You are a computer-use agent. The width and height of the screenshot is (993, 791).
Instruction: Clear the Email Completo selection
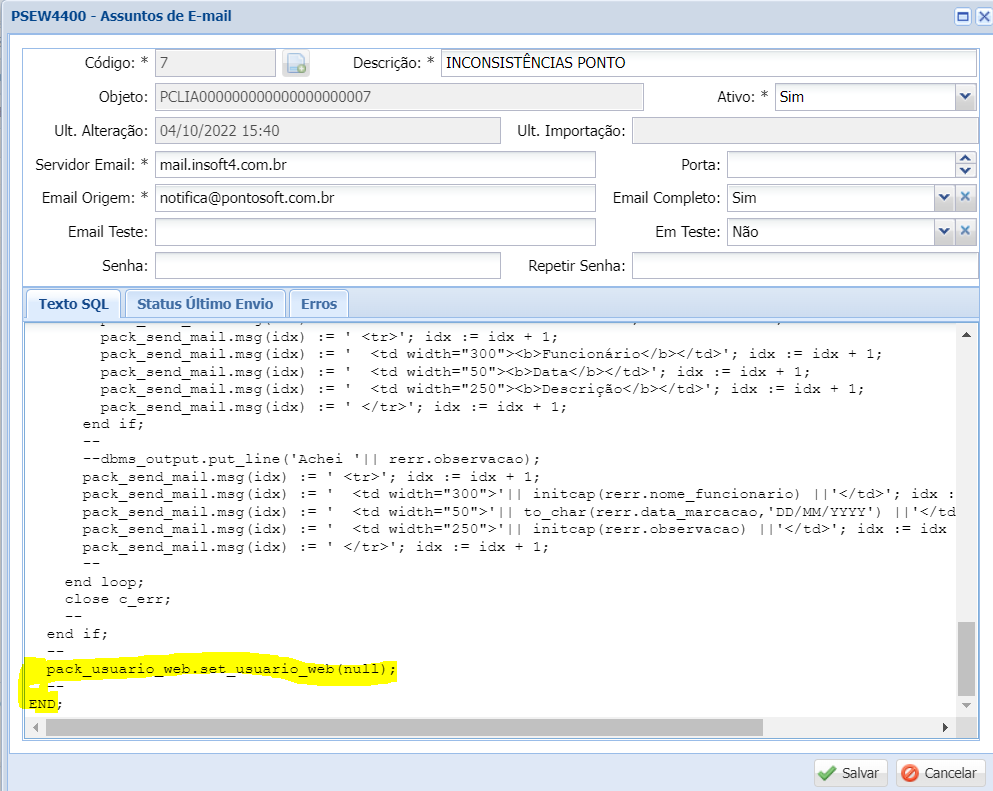click(x=965, y=198)
